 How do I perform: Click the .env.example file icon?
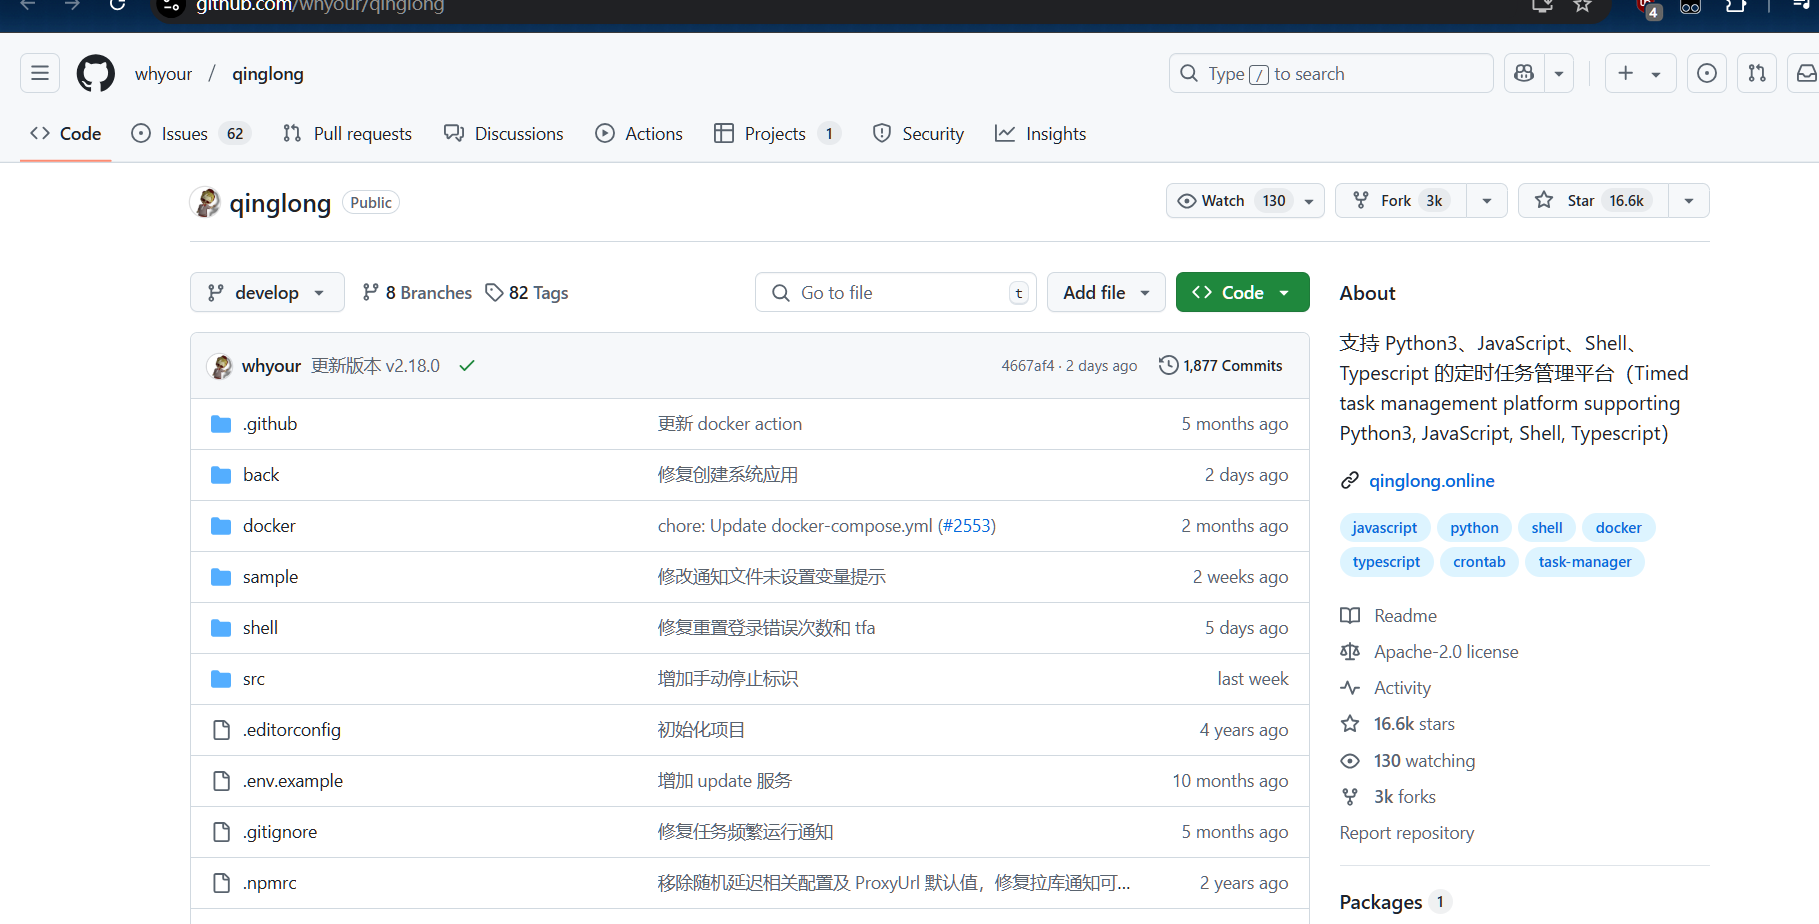[221, 781]
